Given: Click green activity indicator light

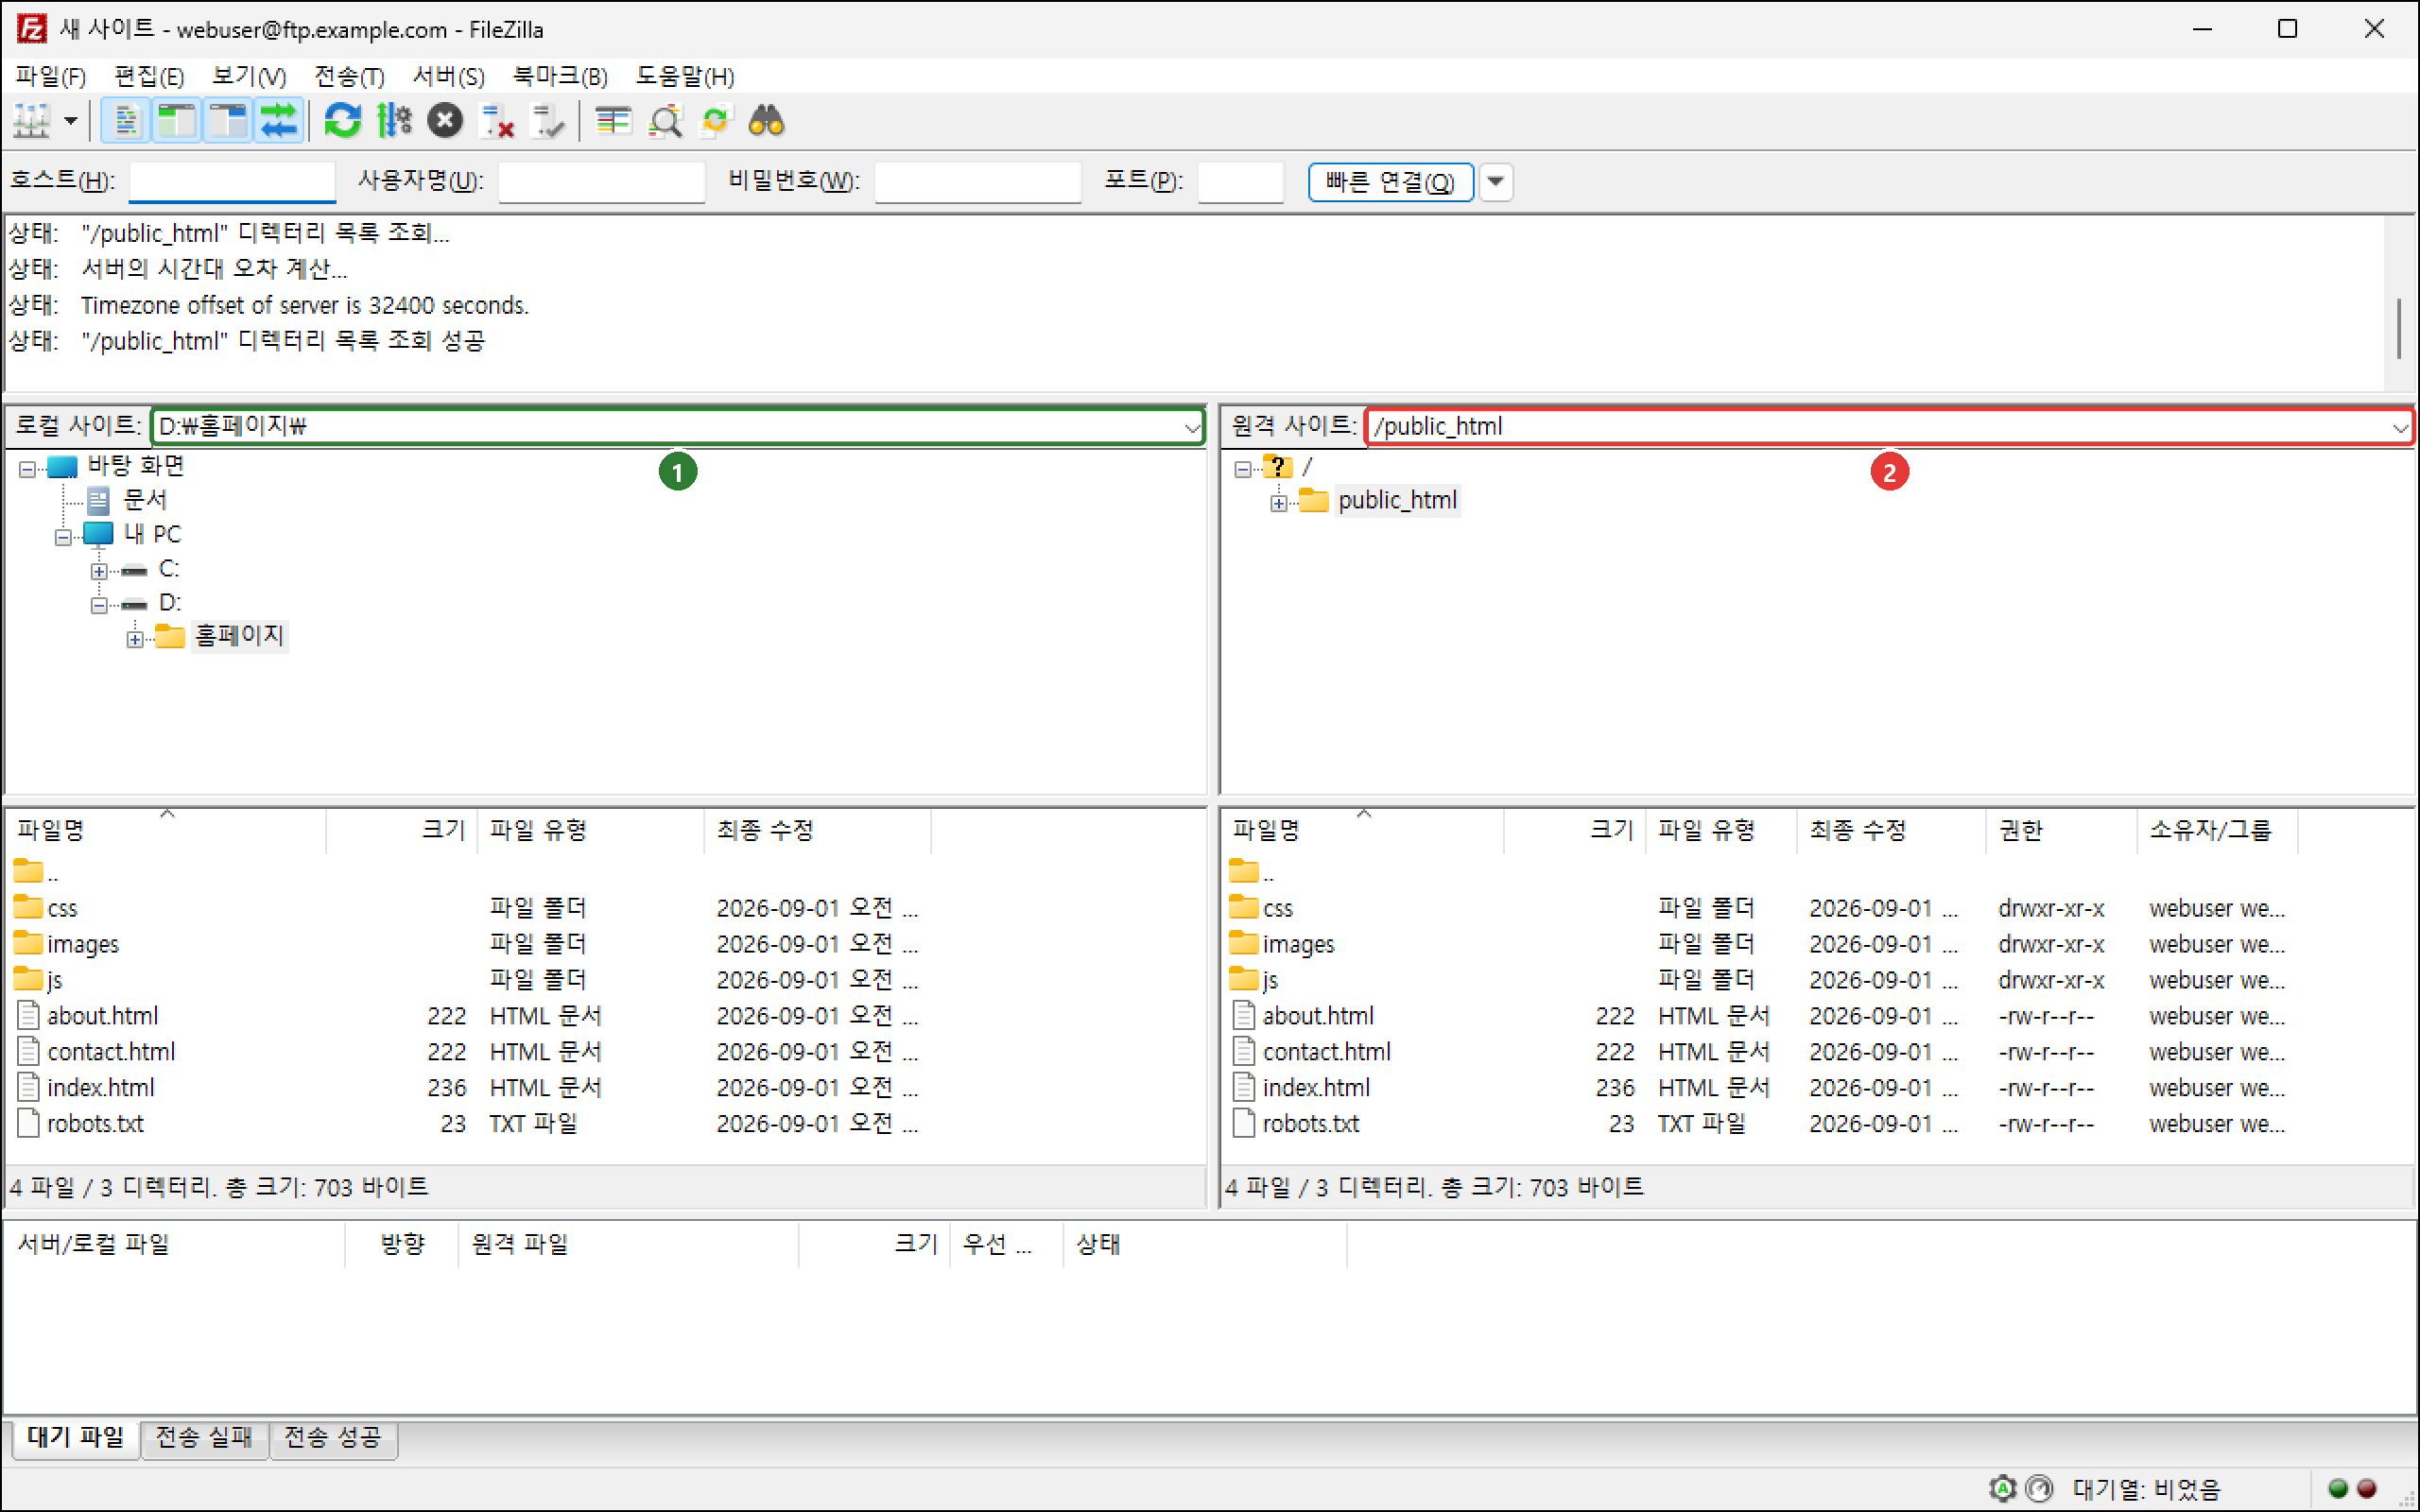Looking at the screenshot, I should [x=2339, y=1488].
